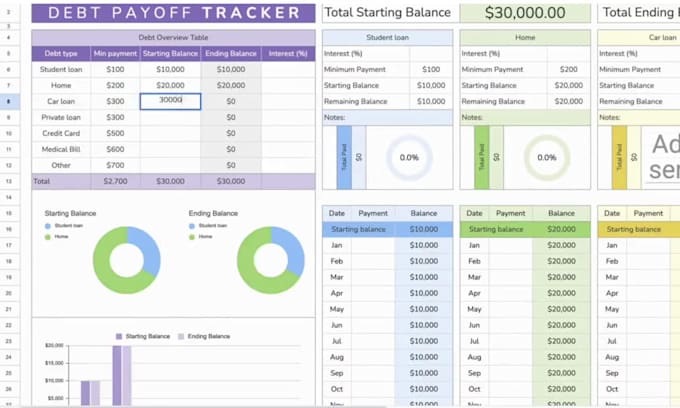
Task: Click the $2,700 total min payment cell
Action: pos(115,182)
